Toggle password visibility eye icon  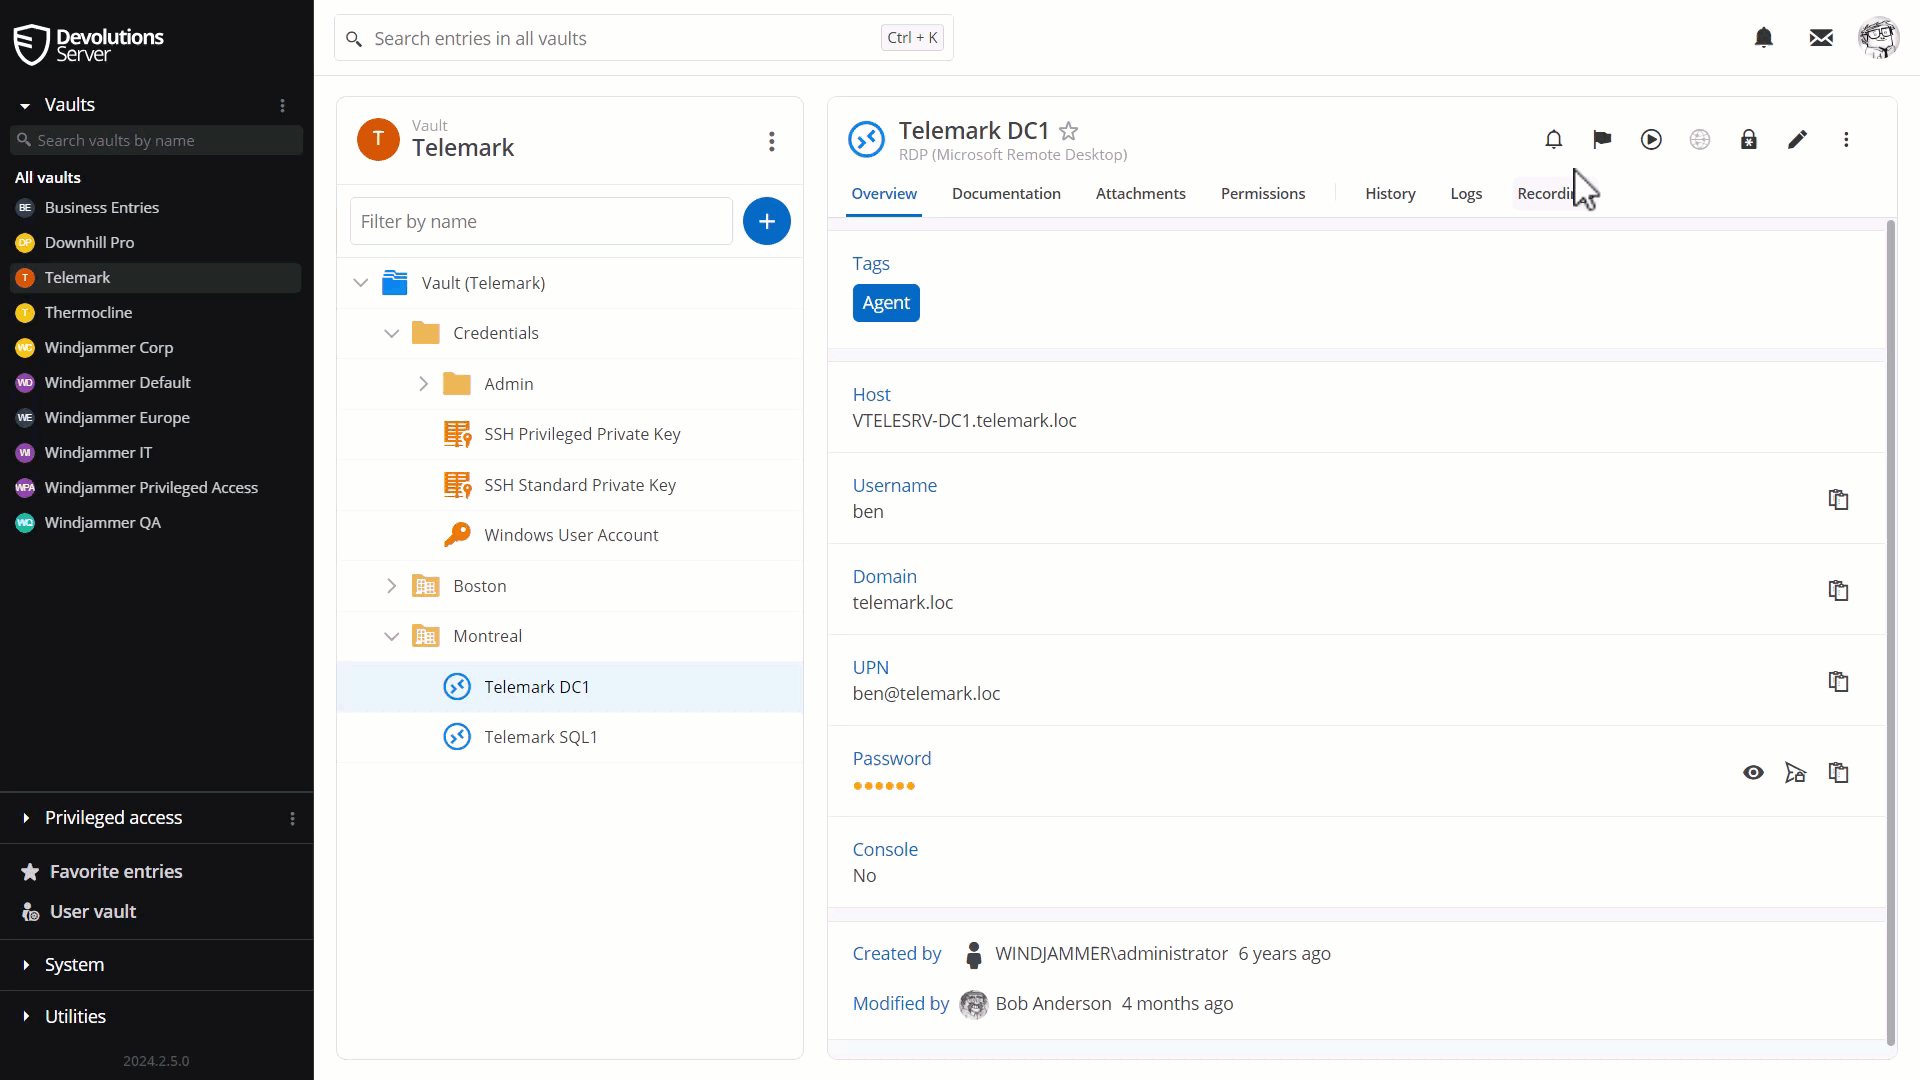pyautogui.click(x=1751, y=771)
